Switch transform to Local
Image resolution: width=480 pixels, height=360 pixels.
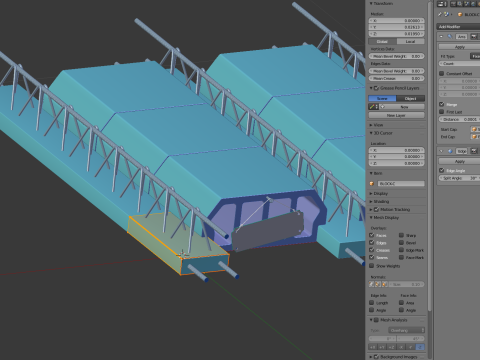pyautogui.click(x=411, y=41)
